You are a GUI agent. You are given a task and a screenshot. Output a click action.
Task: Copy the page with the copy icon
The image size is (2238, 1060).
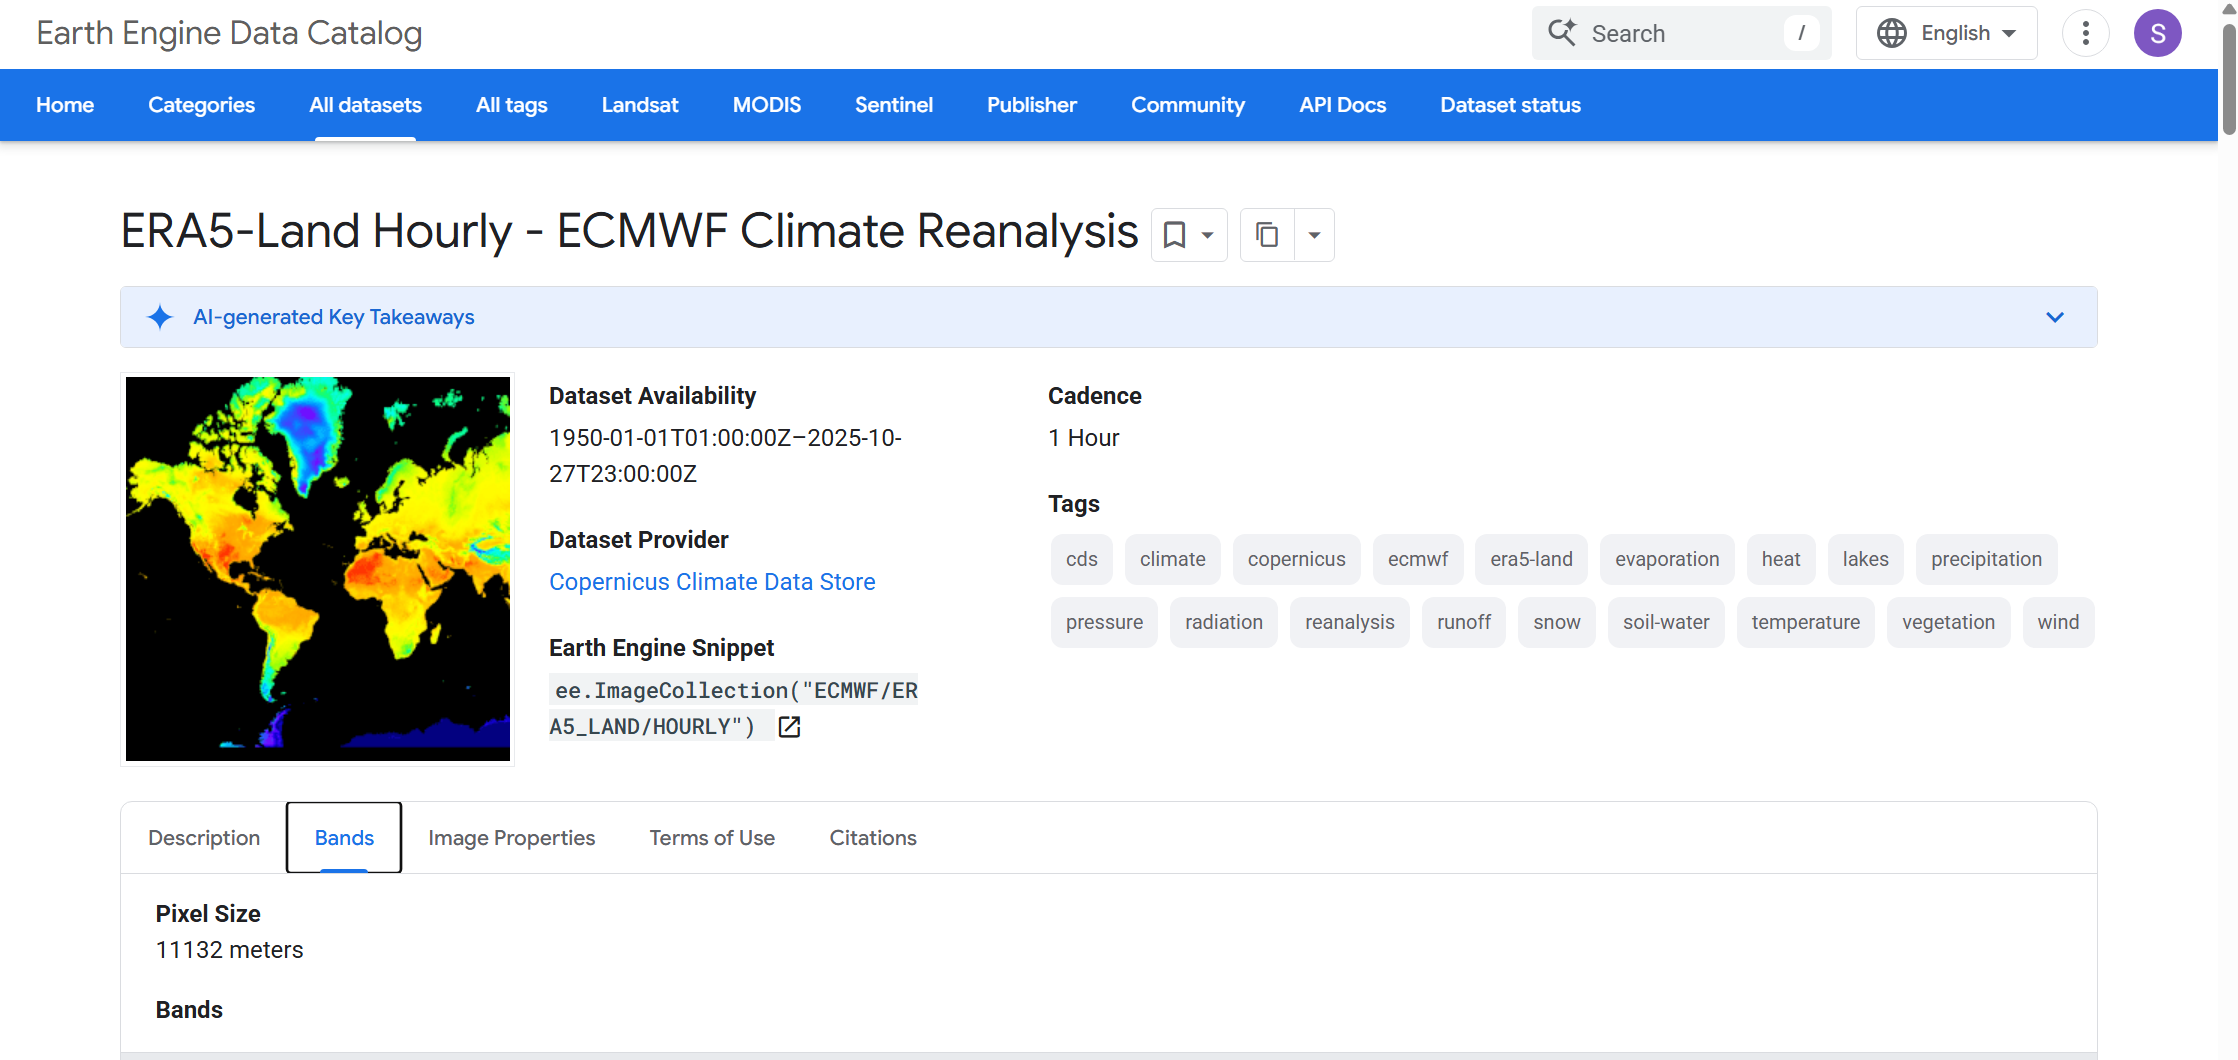pos(1267,235)
